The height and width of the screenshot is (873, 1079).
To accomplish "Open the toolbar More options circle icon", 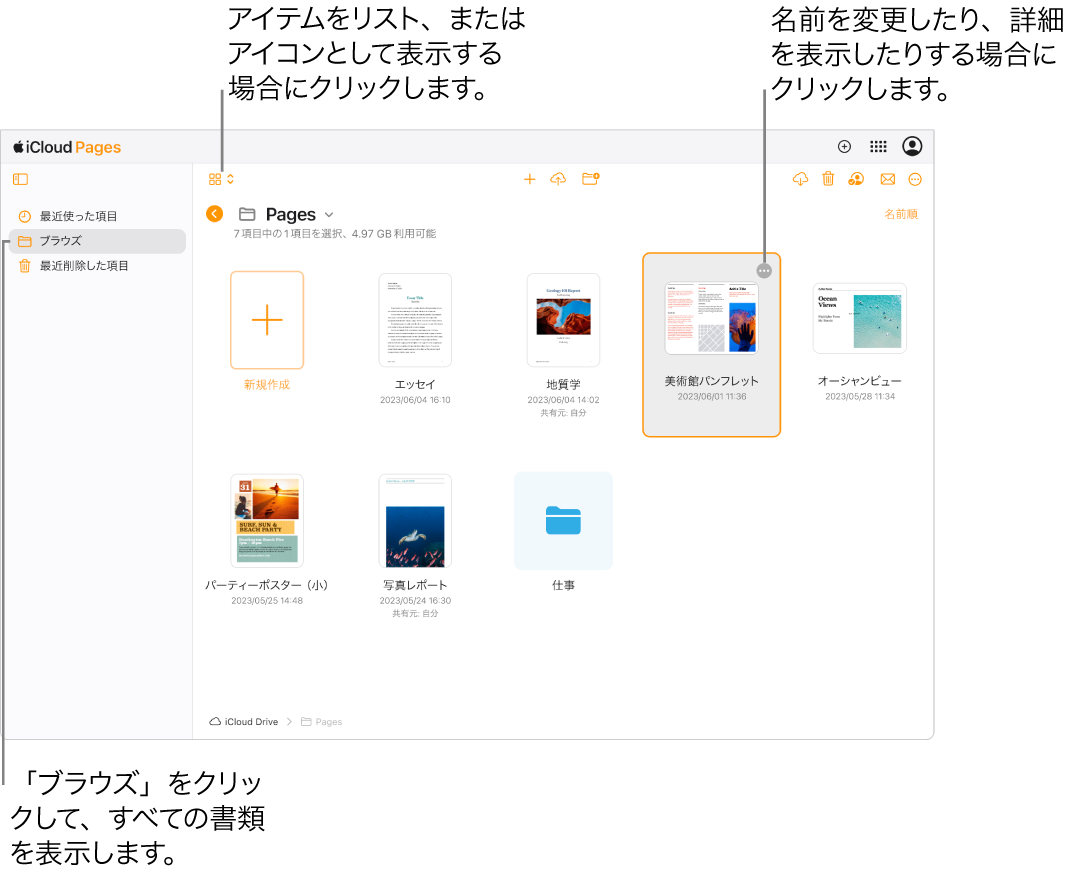I will coord(915,180).
